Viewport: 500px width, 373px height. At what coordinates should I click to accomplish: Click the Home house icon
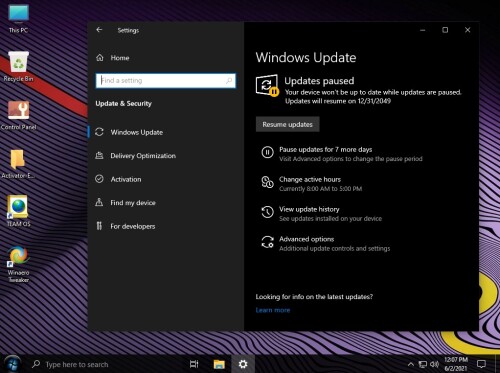tap(100, 58)
